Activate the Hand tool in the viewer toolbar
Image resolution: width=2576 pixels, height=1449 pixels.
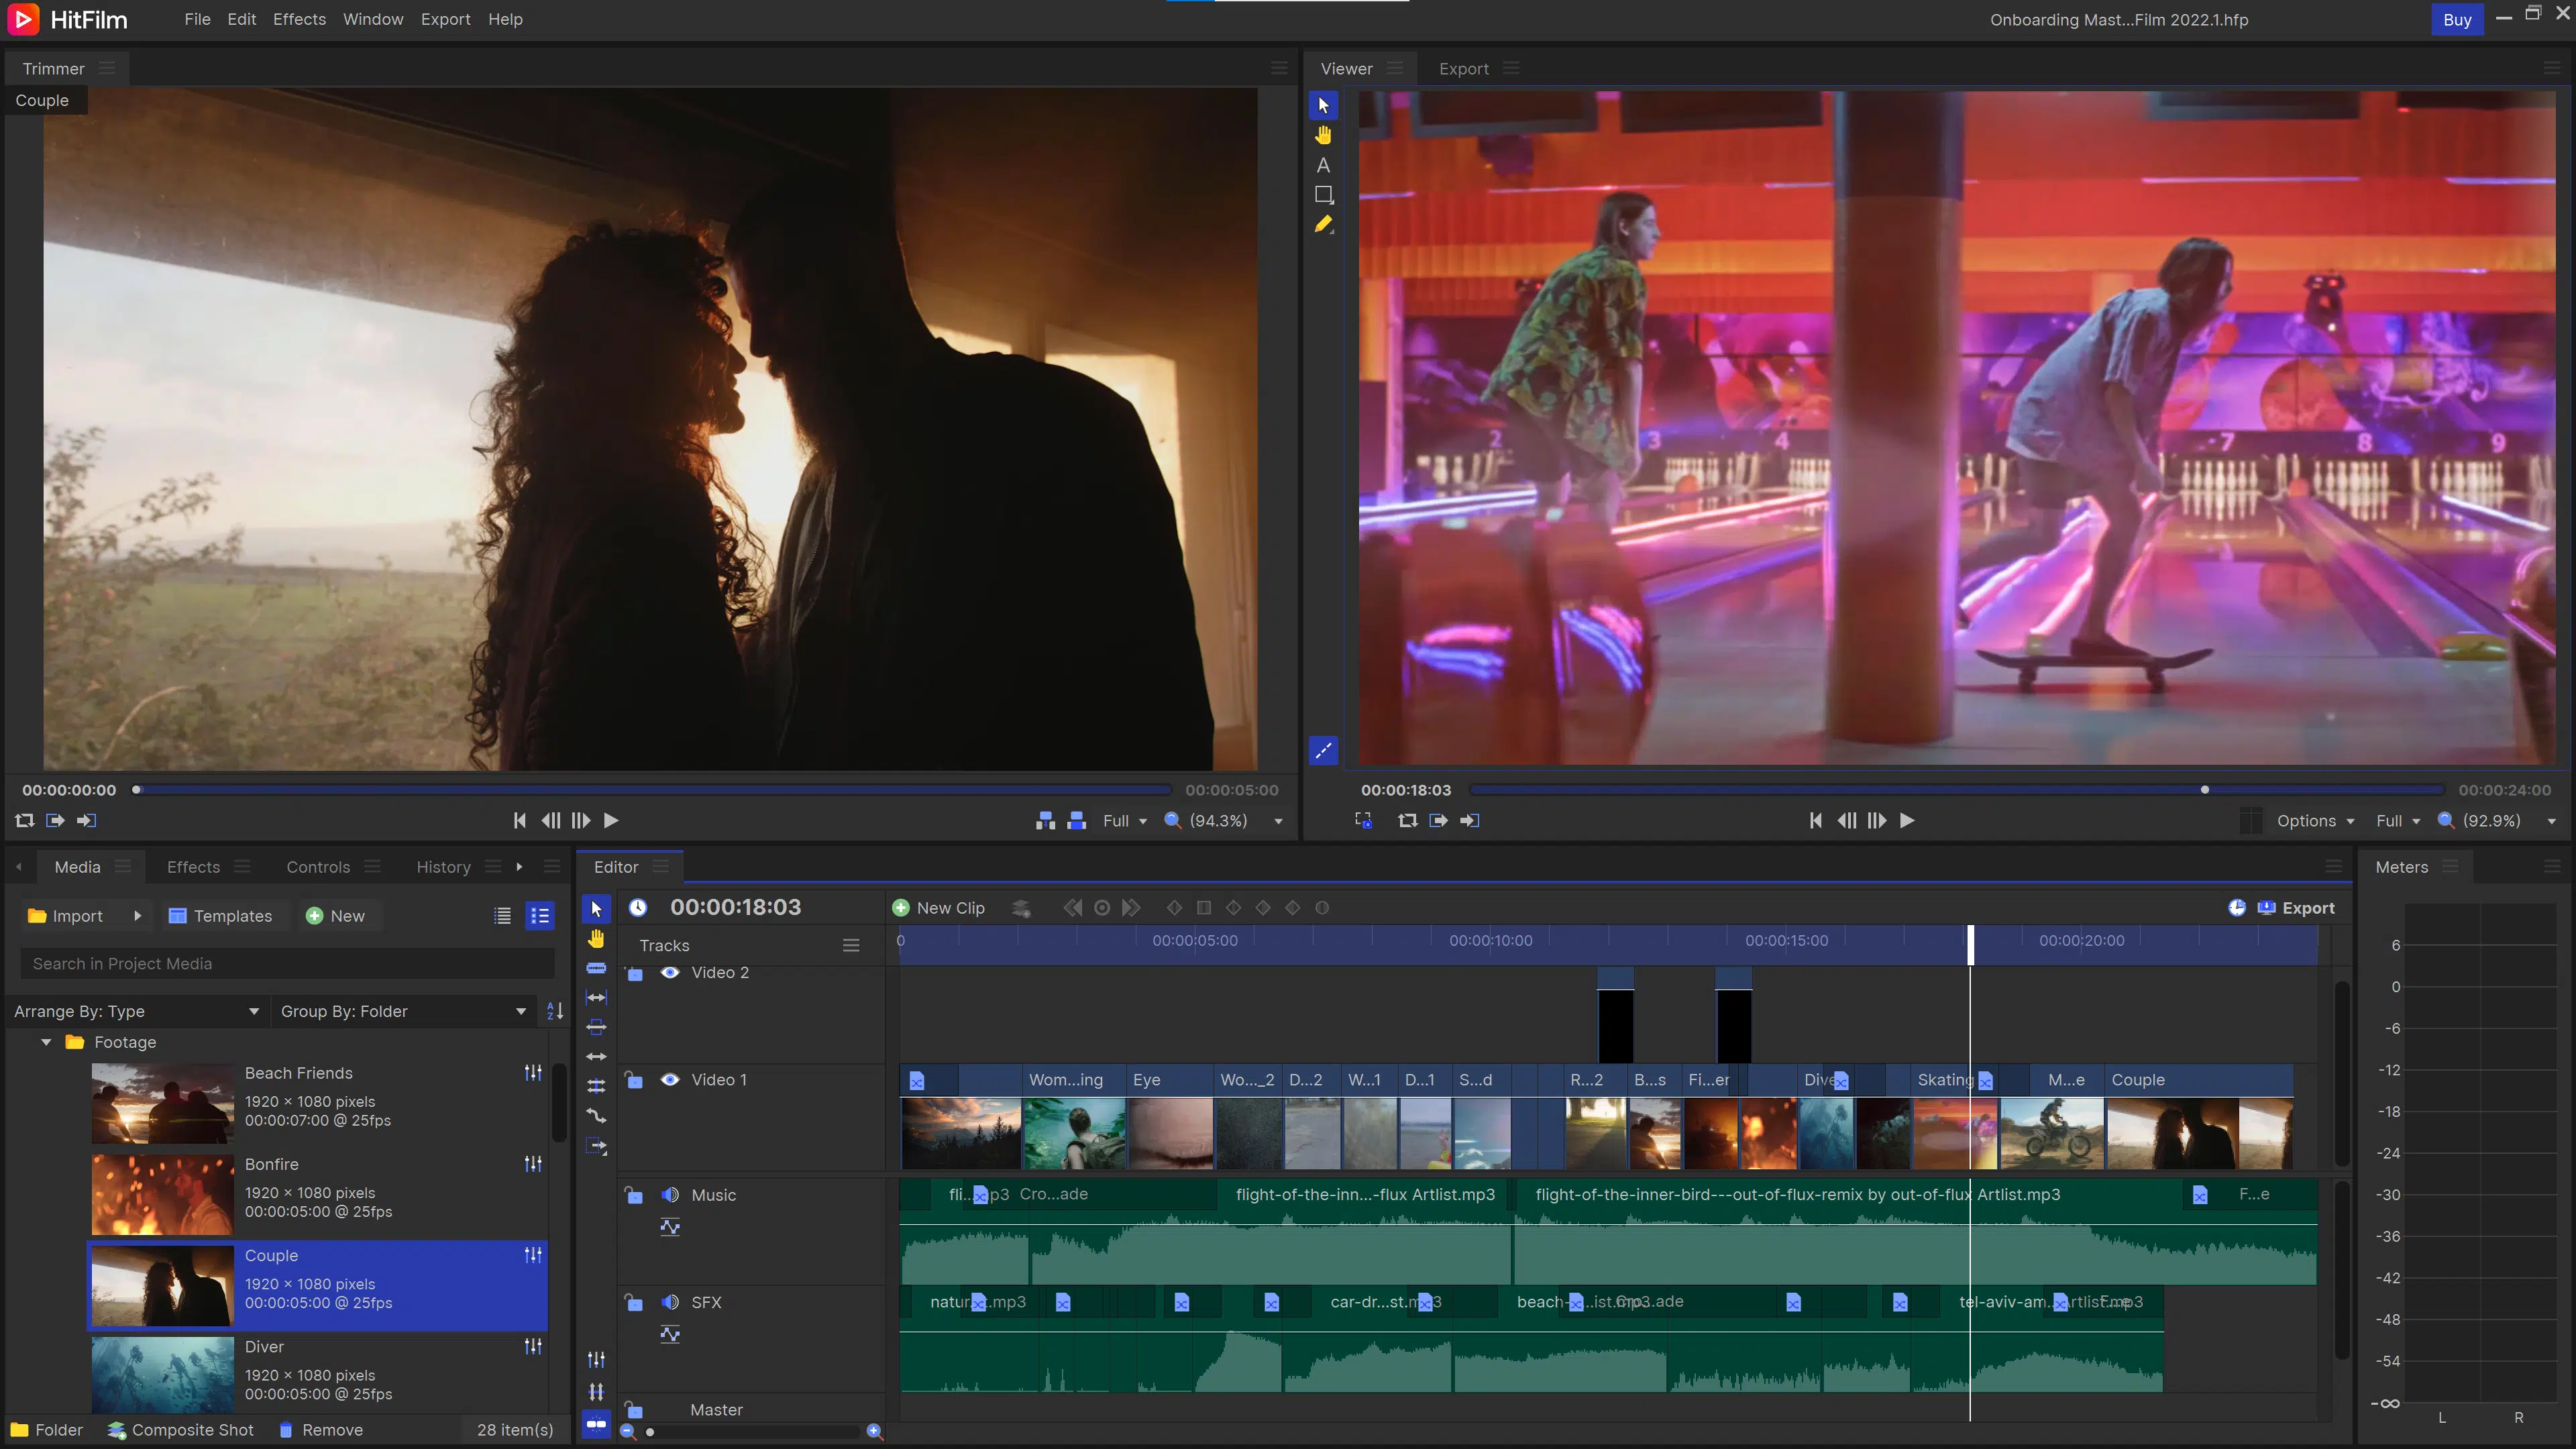coord(1323,135)
